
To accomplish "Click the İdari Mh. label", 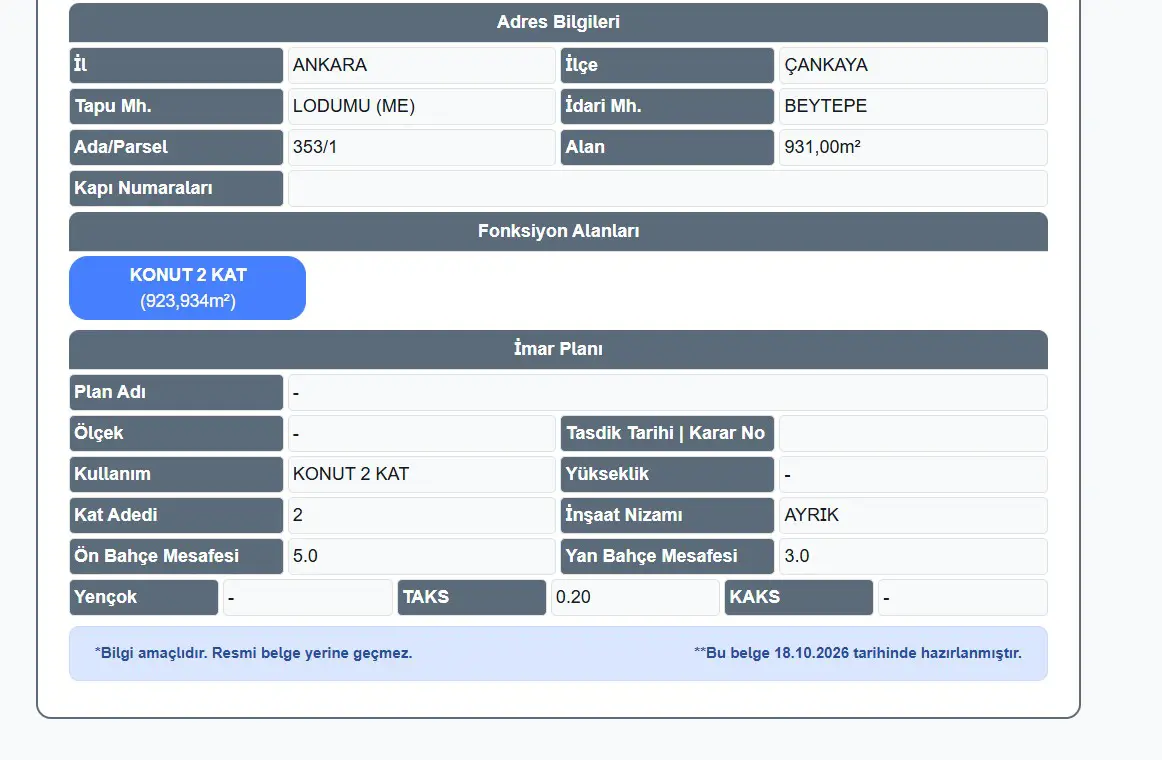I will tap(667, 106).
